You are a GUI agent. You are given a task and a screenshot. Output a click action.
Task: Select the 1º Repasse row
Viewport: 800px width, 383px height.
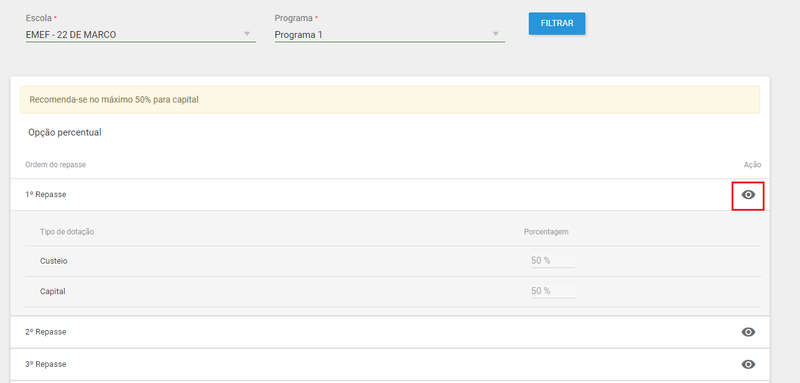pyautogui.click(x=390, y=194)
